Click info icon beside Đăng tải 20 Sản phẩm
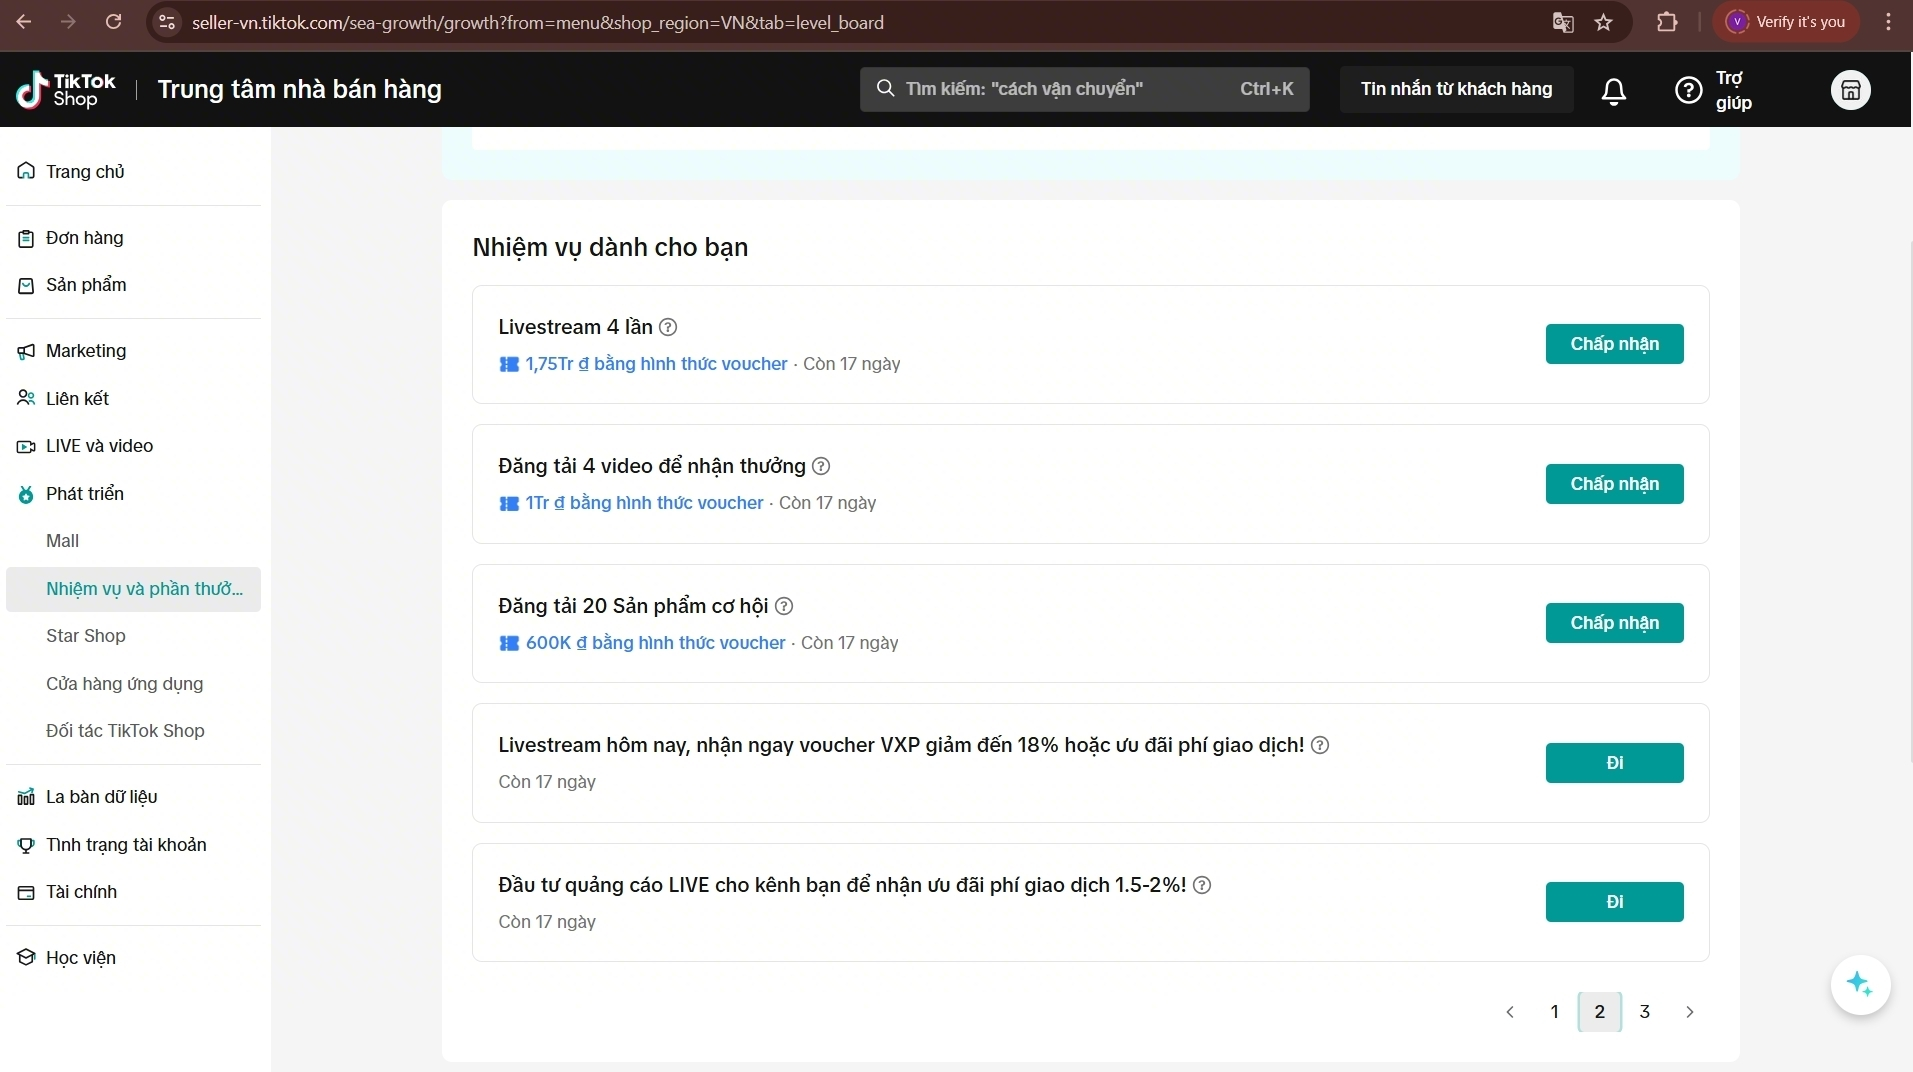The width and height of the screenshot is (1913, 1072). tap(784, 606)
